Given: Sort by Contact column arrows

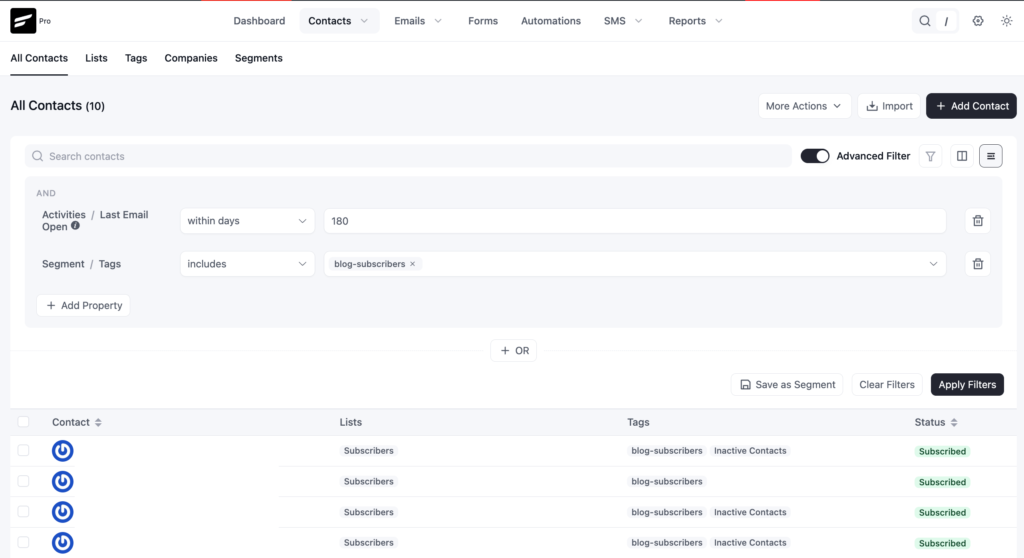Looking at the screenshot, I should click(x=98, y=423).
